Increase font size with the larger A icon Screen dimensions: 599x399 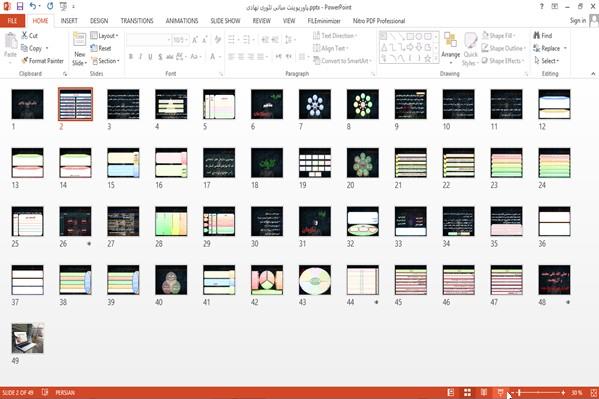coord(195,40)
